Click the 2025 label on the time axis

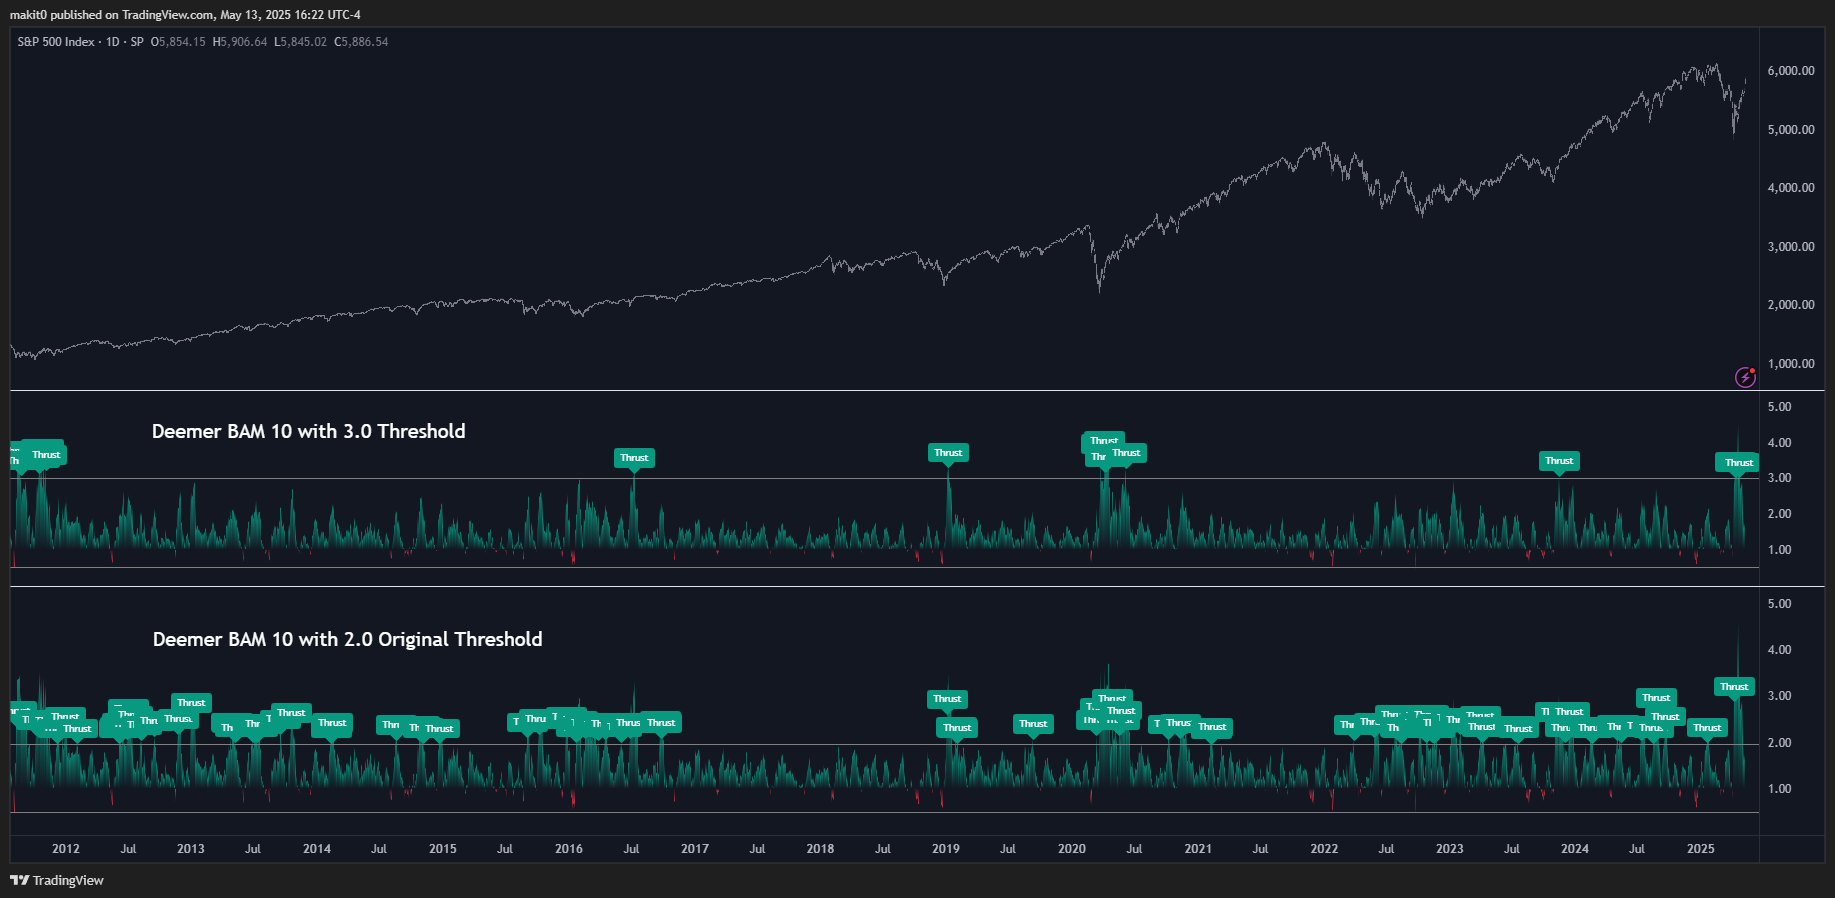[x=1701, y=849]
